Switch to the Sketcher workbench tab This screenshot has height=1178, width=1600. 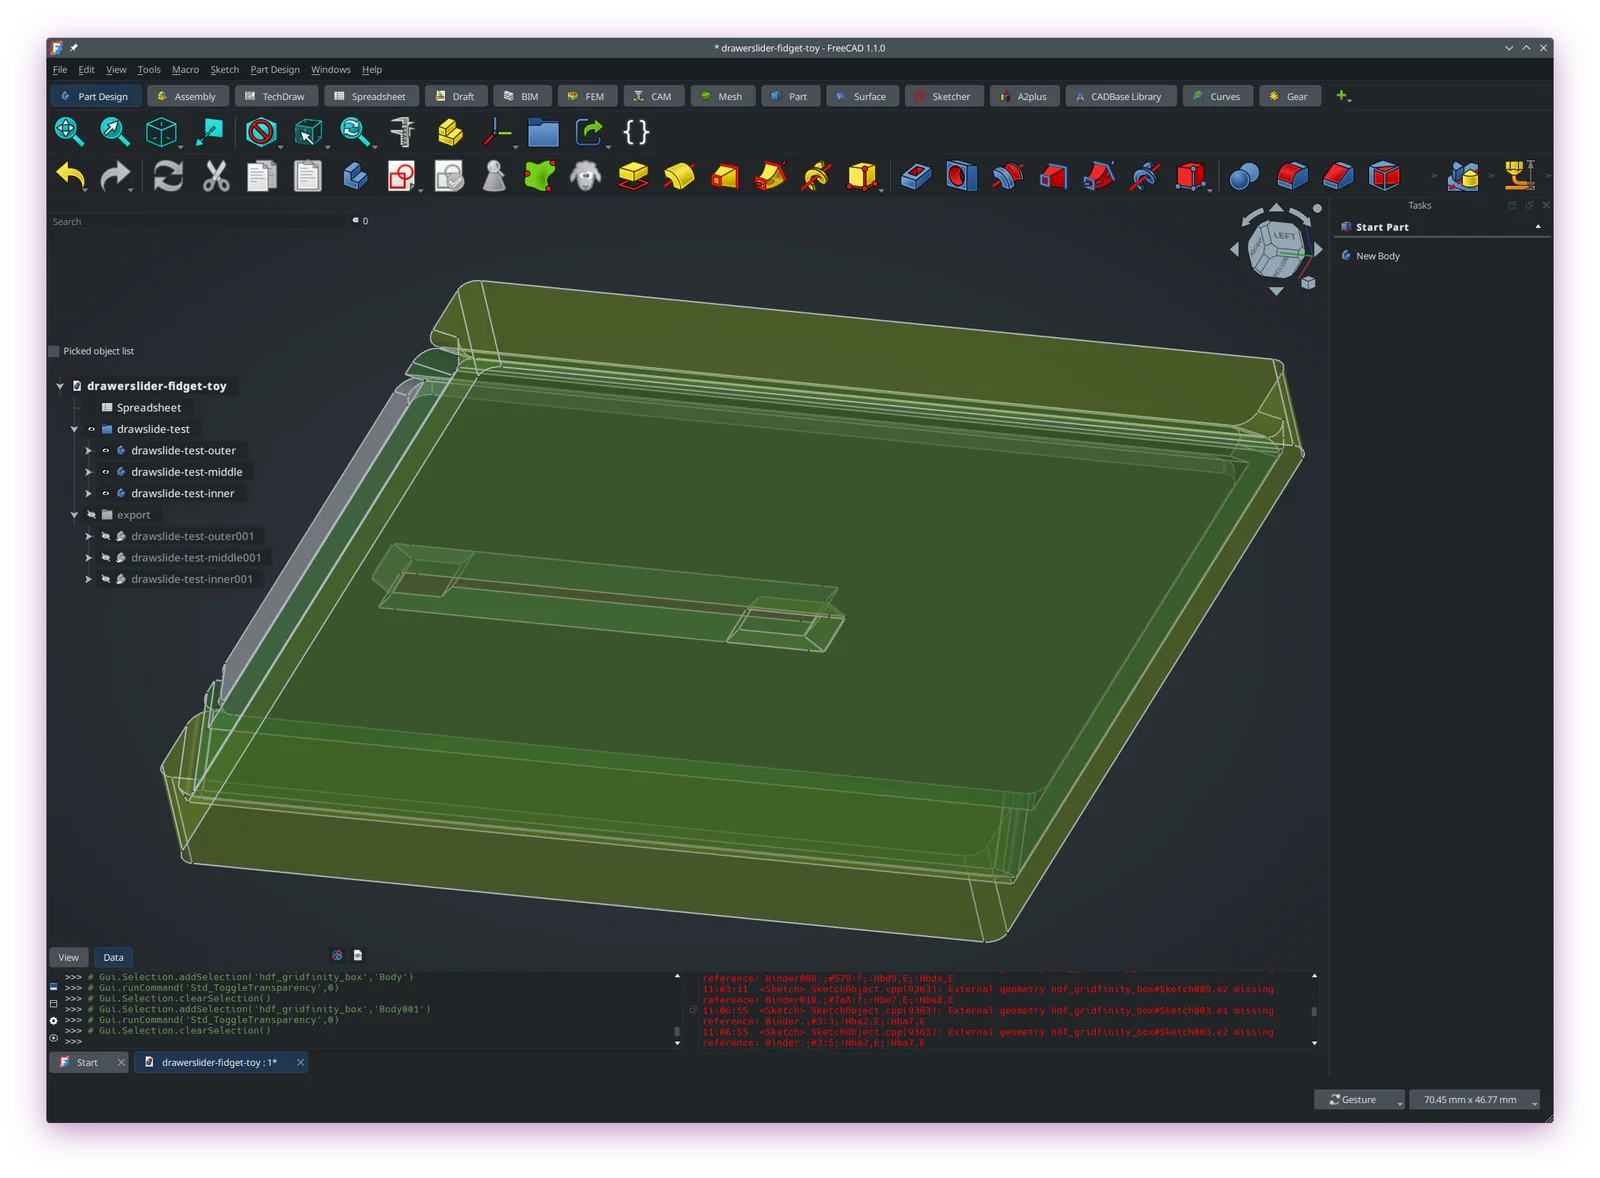(942, 97)
